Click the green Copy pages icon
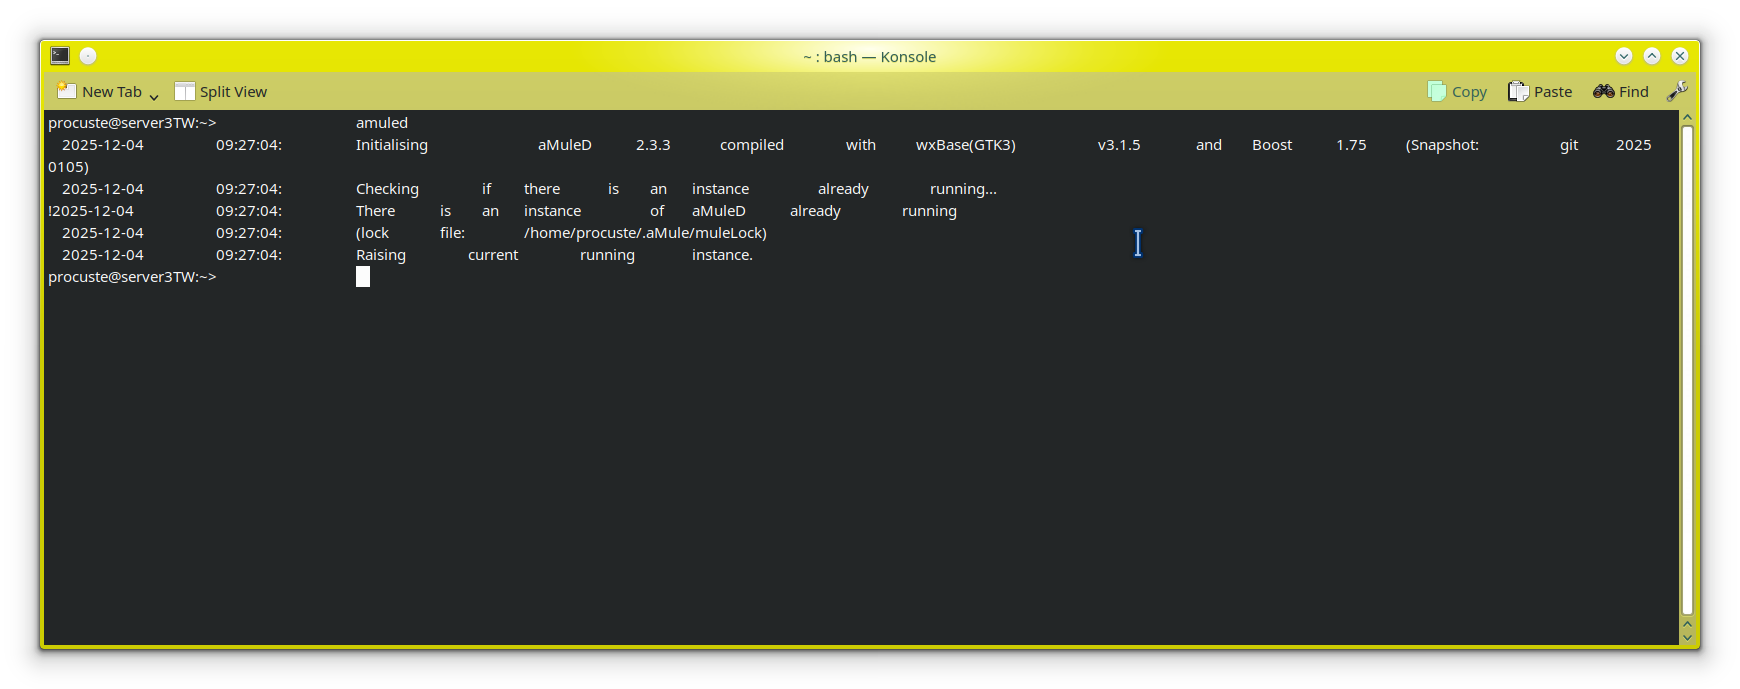This screenshot has height=689, width=1740. tap(1437, 91)
